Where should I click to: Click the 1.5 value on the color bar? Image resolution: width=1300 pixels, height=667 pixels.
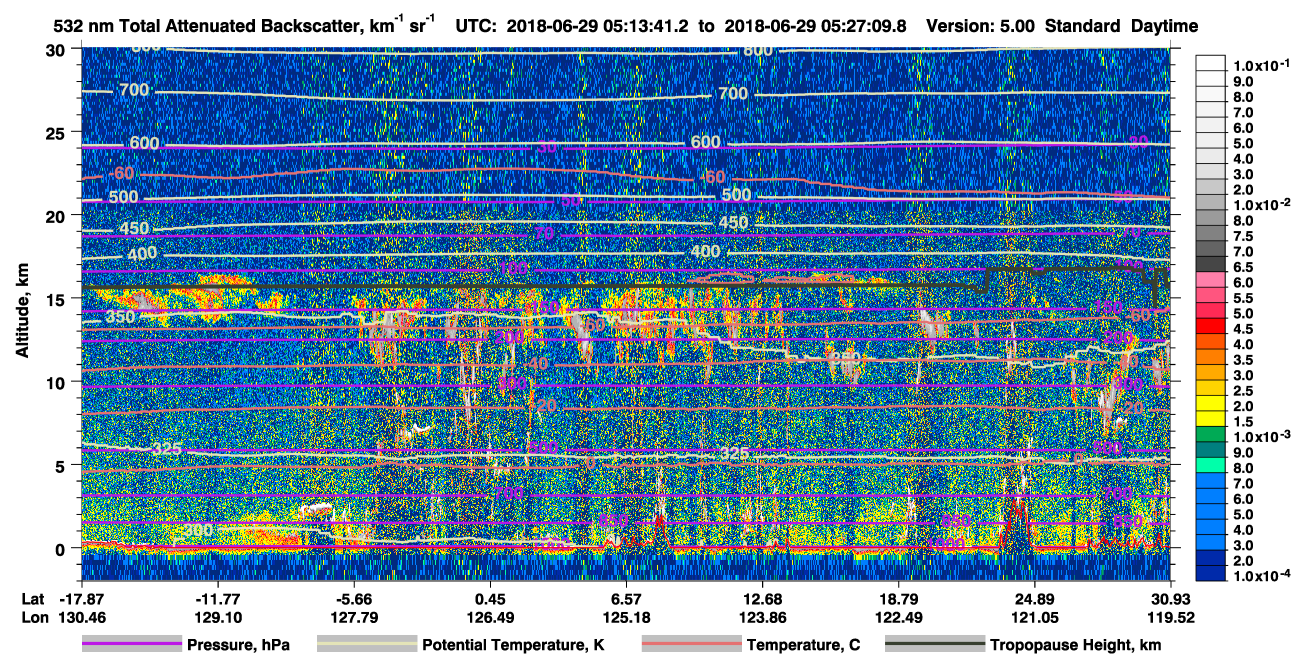1242,422
